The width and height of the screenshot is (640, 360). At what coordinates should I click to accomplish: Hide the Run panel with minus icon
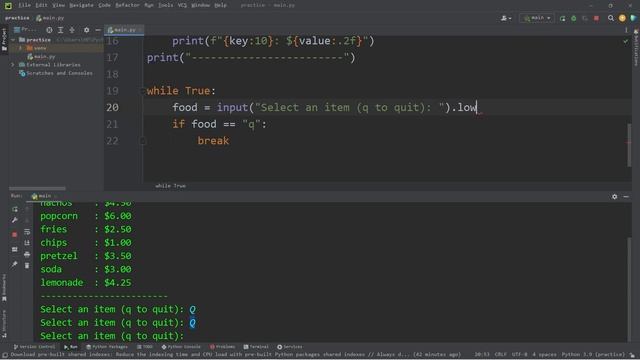click(x=626, y=196)
